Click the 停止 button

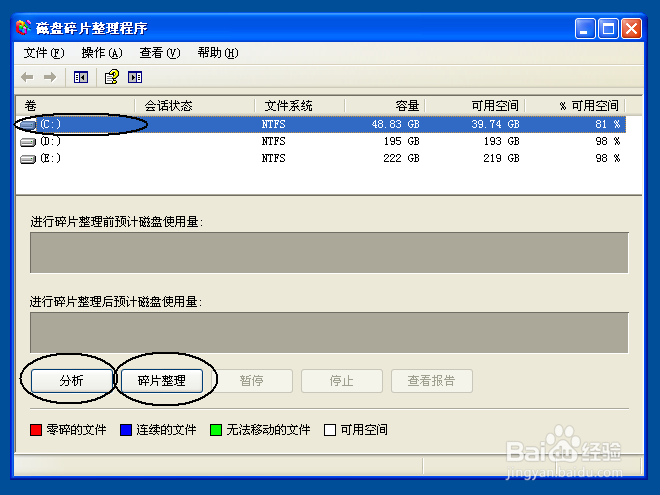pyautogui.click(x=342, y=381)
